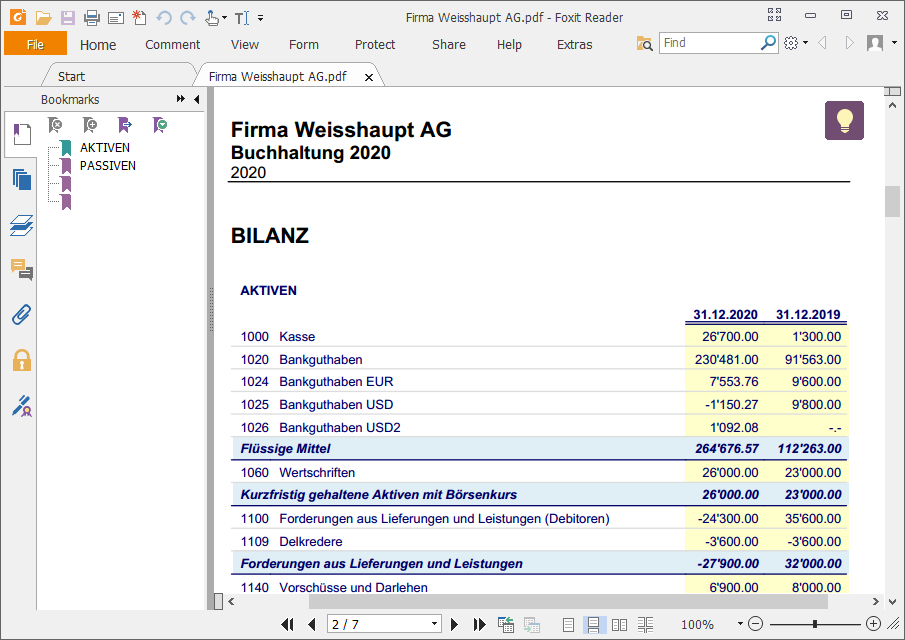Collapse the Bookmarks navigation panel

pos(197,99)
